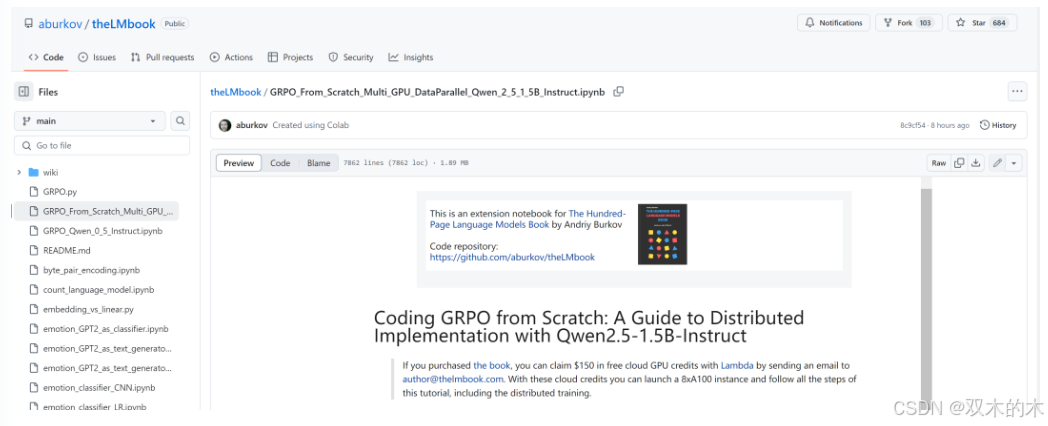Click the notebook title heading text

pyautogui.click(x=589, y=326)
